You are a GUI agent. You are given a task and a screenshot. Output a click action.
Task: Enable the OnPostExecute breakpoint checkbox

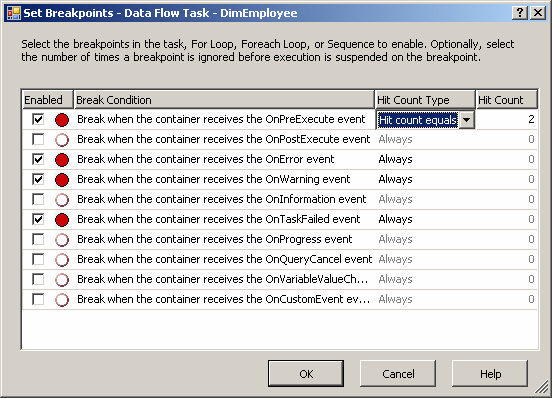(x=38, y=139)
